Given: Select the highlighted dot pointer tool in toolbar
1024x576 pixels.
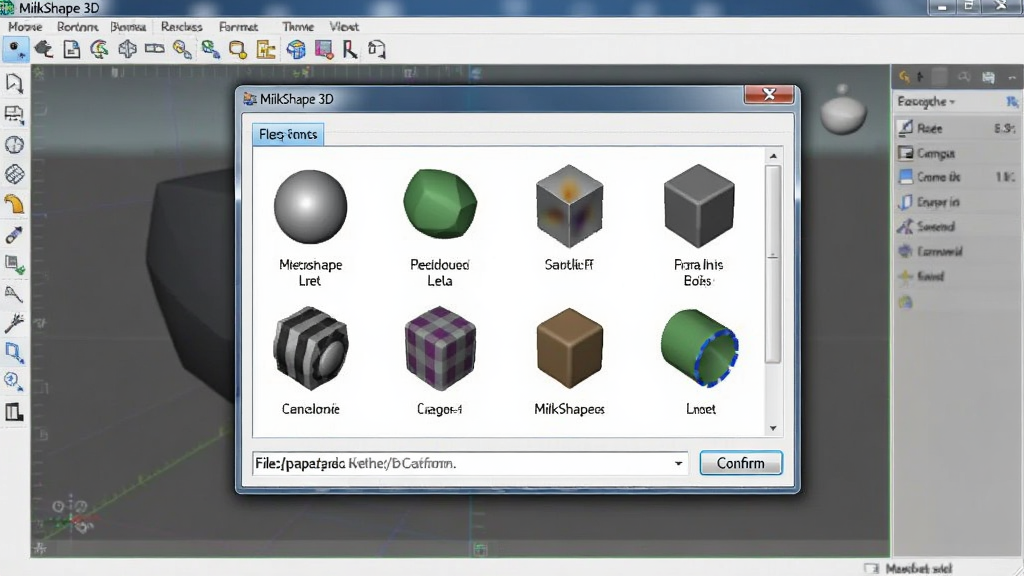Looking at the screenshot, I should click(x=15, y=50).
